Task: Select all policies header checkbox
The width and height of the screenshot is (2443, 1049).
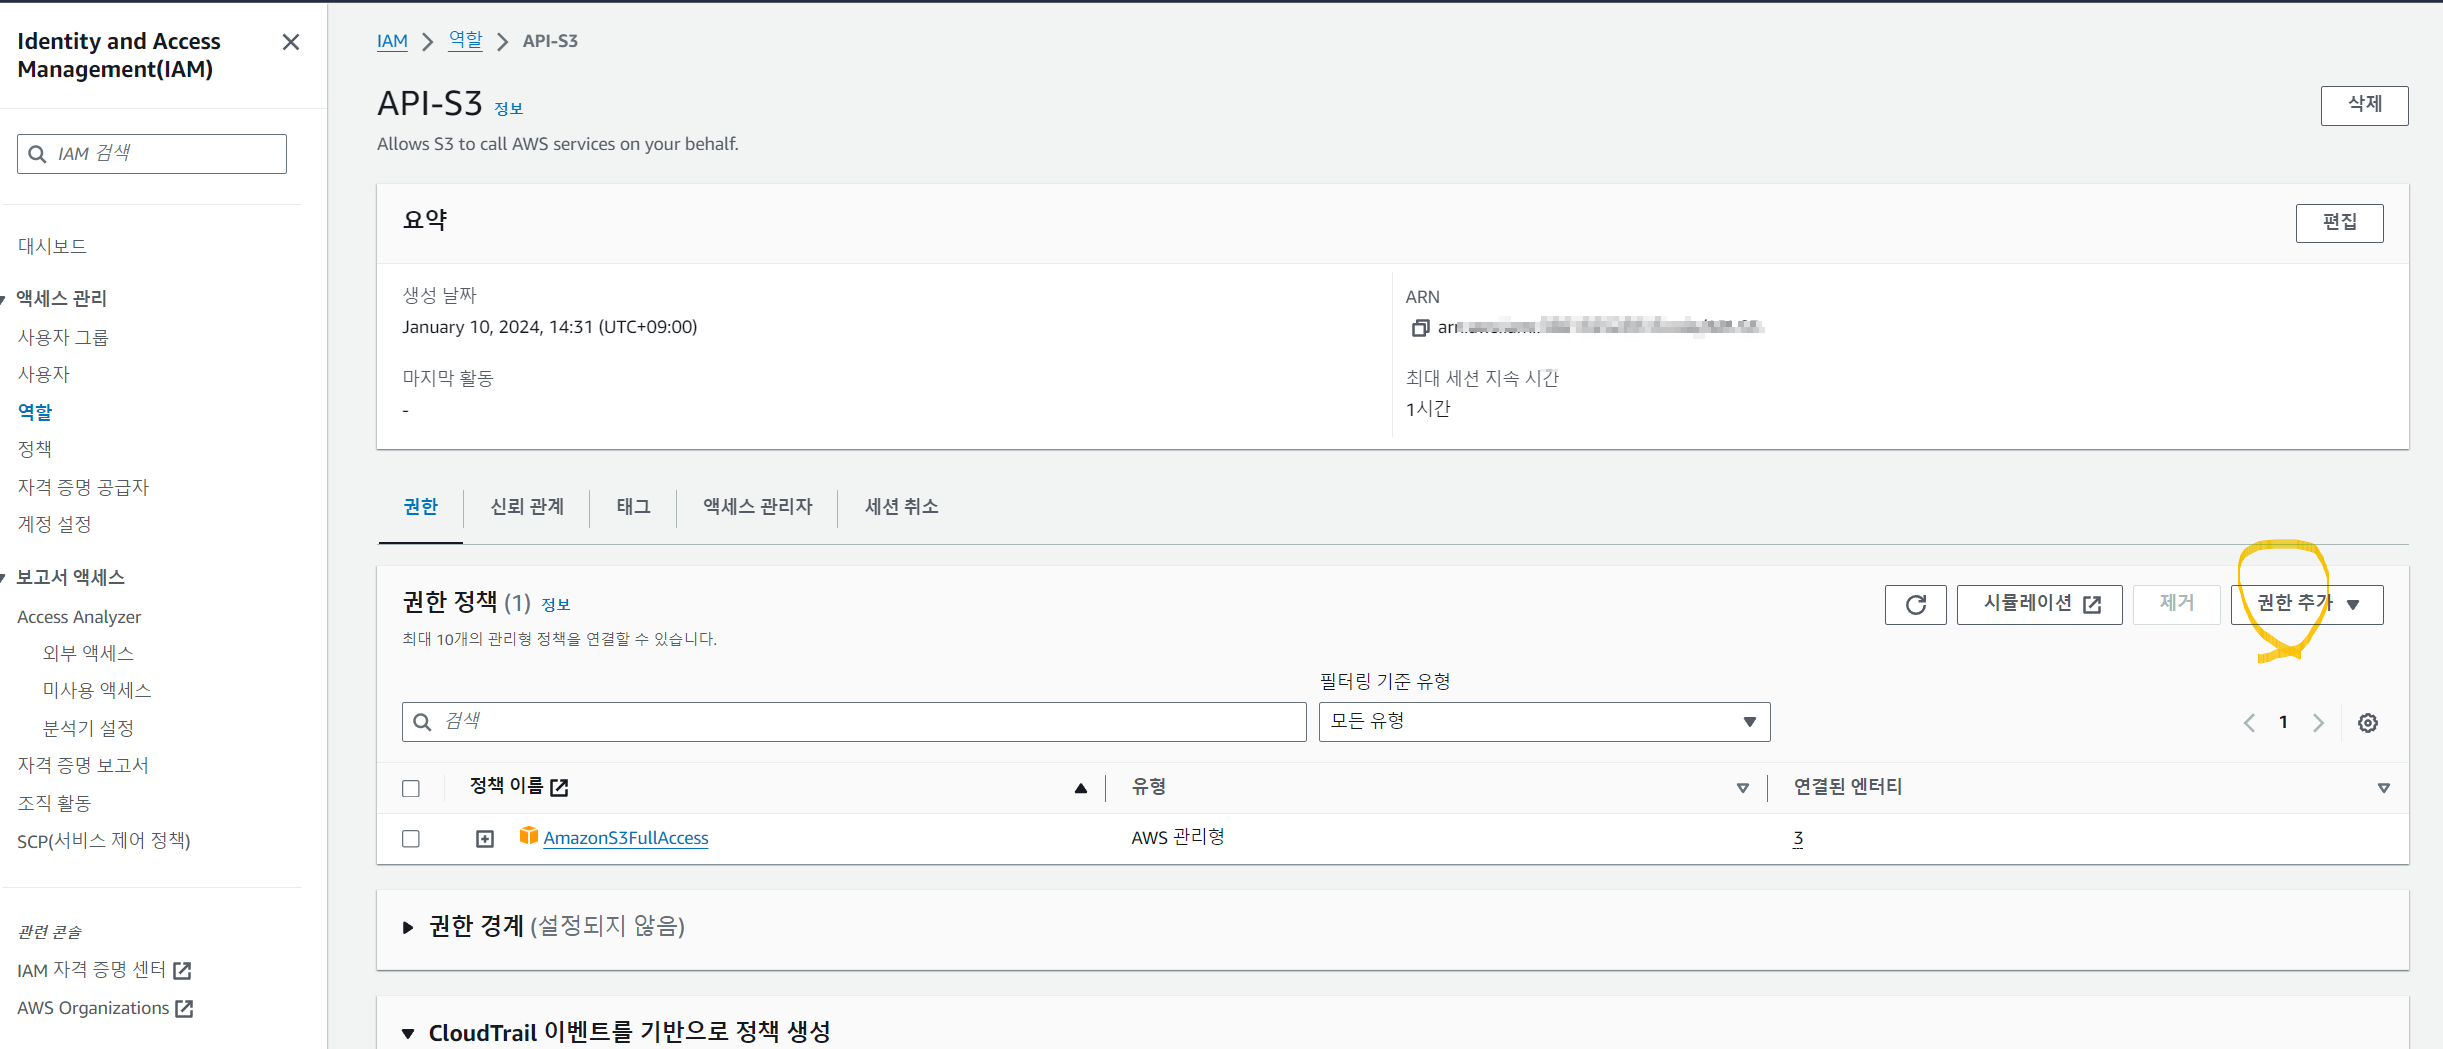Action: tap(411, 788)
